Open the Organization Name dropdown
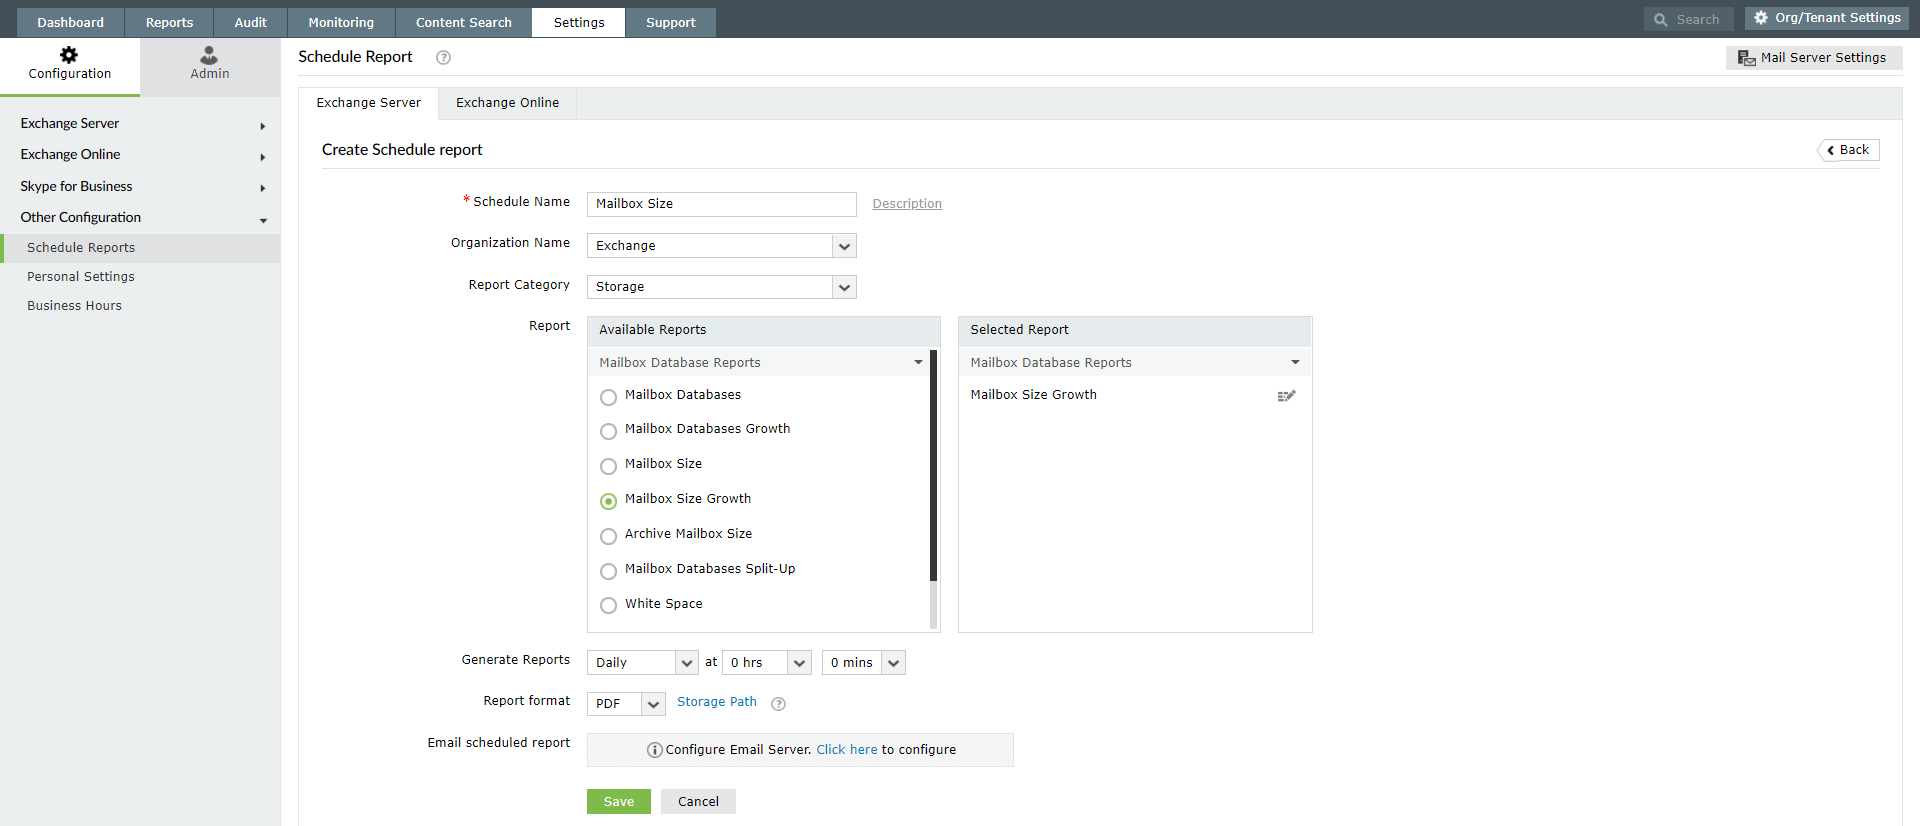The height and width of the screenshot is (826, 1920). pos(844,246)
